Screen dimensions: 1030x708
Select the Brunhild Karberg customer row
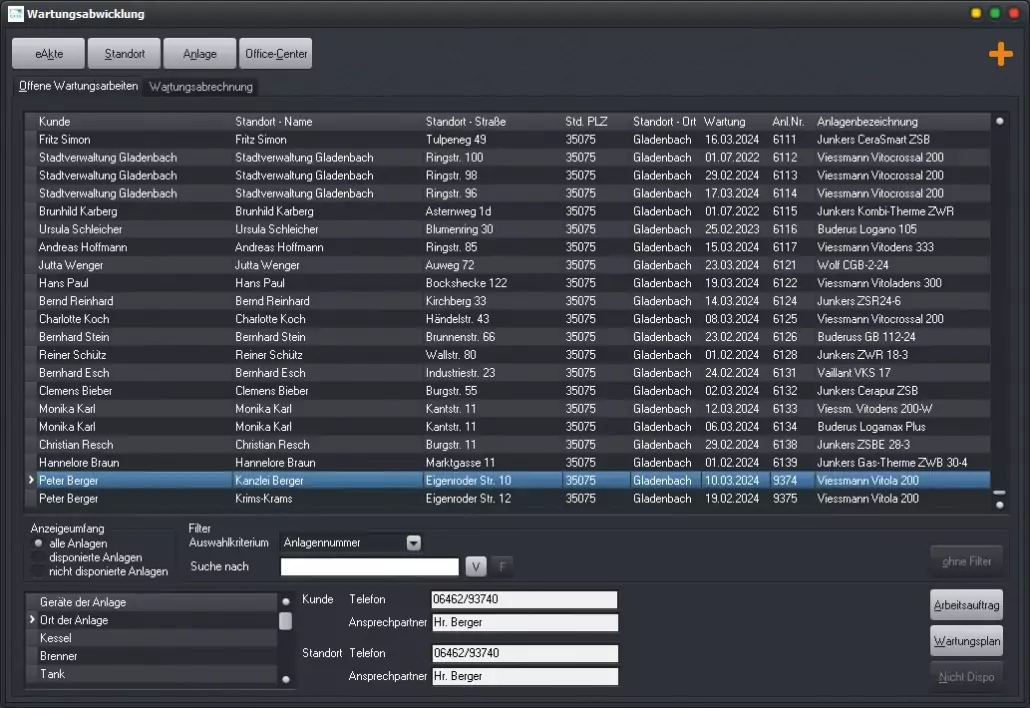pyautogui.click(x=507, y=211)
